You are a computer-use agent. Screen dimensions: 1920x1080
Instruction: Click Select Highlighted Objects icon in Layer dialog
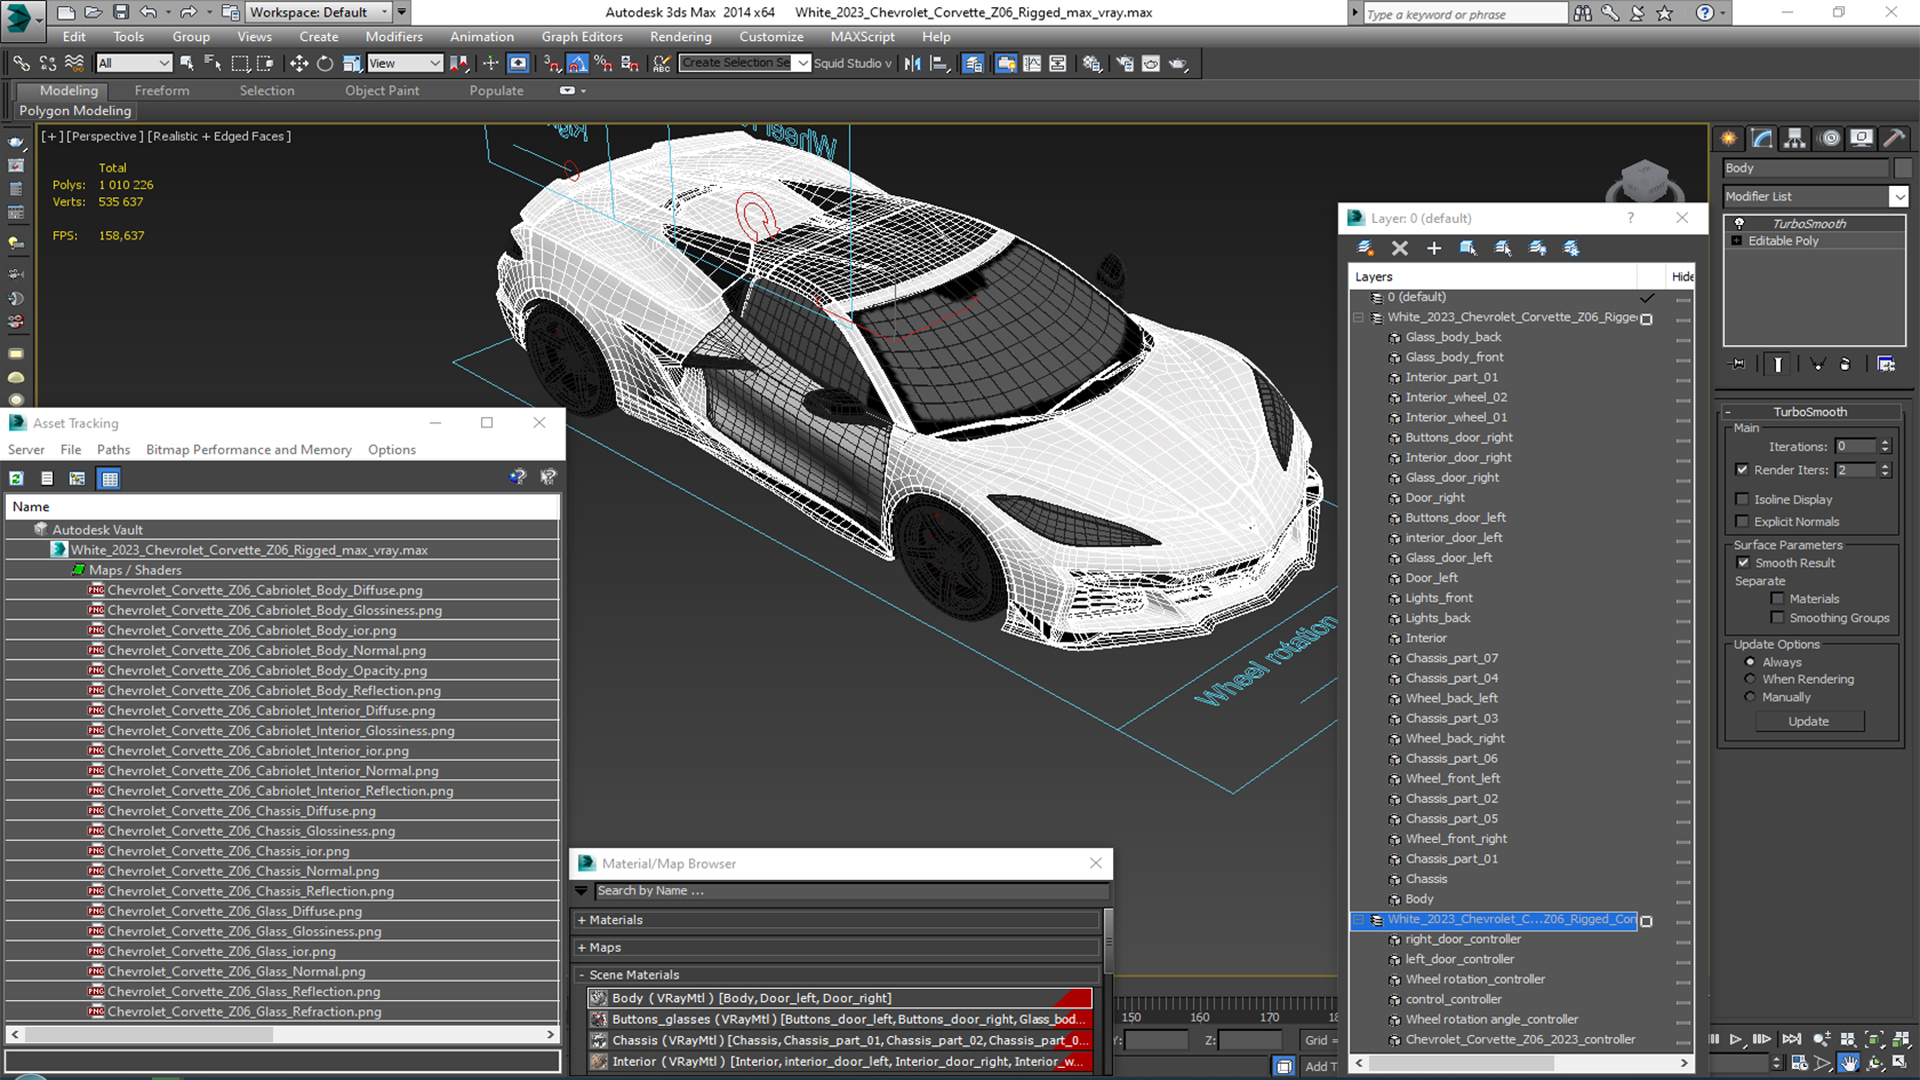click(x=1468, y=248)
